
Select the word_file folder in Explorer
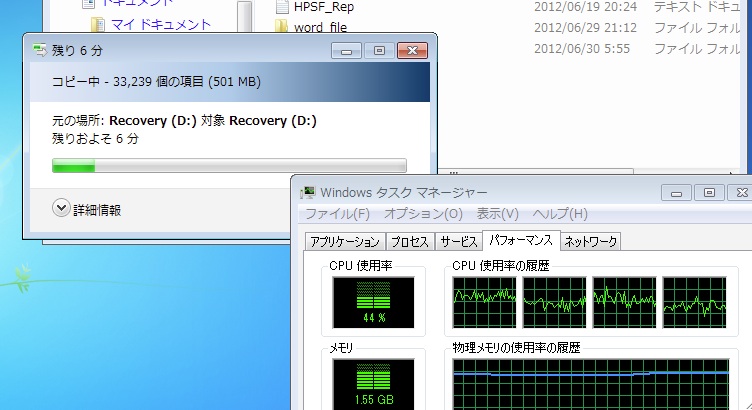[320, 27]
